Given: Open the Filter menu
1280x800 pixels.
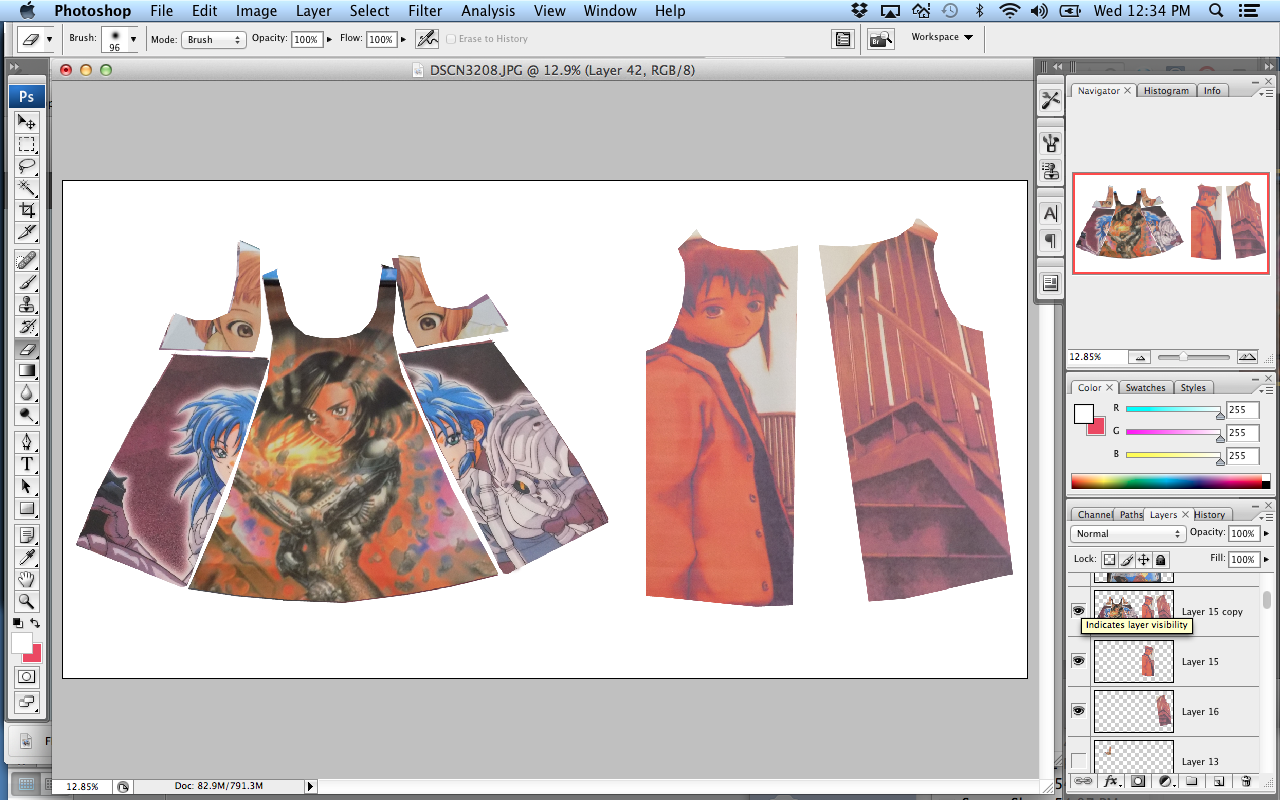Looking at the screenshot, I should pyautogui.click(x=425, y=11).
